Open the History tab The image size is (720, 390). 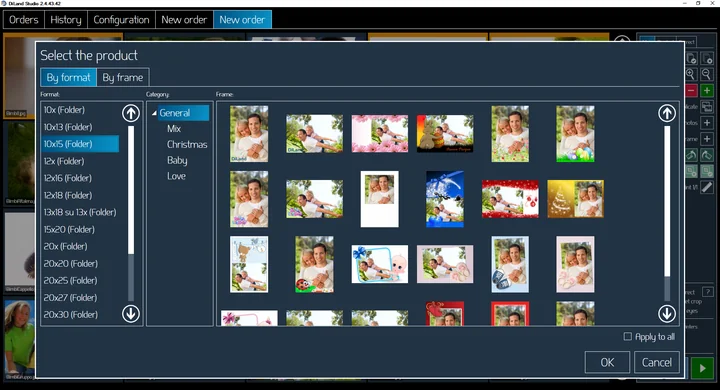click(66, 20)
